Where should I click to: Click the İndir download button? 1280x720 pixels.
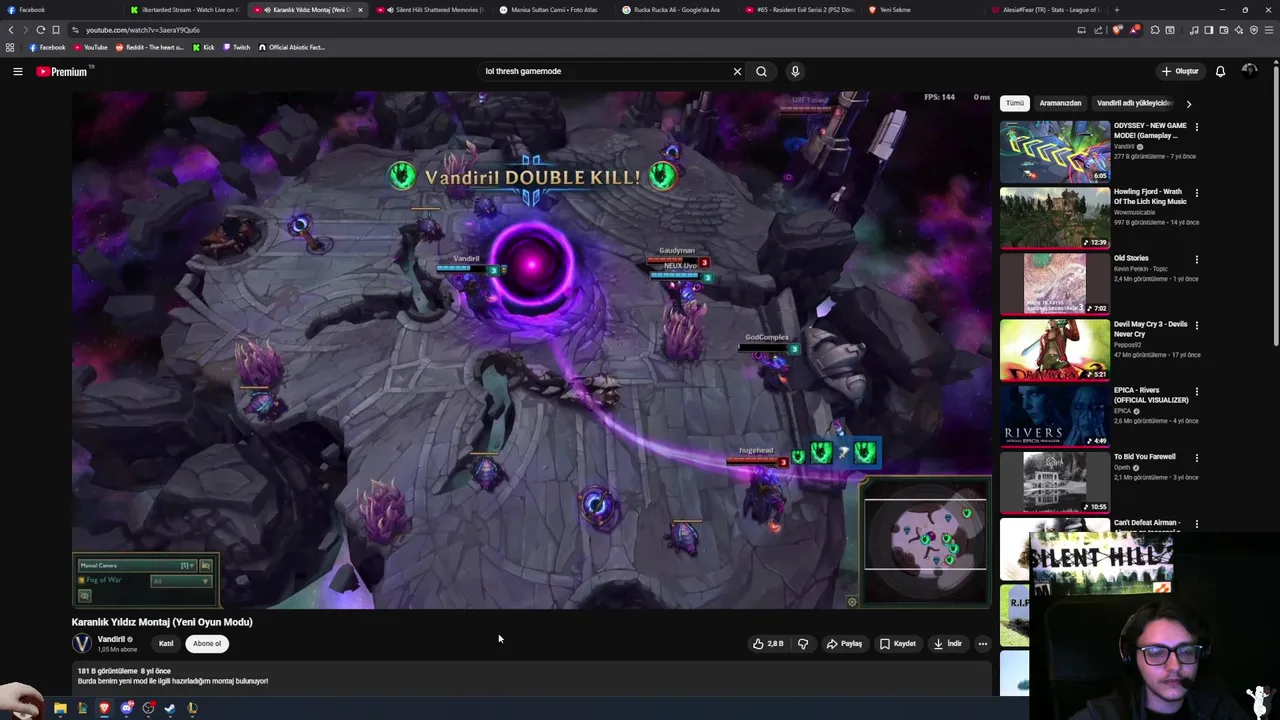948,644
